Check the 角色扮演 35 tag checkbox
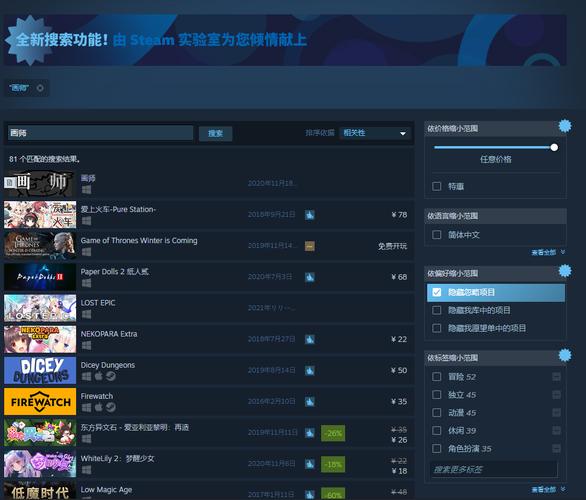Image resolution: width=586 pixels, height=500 pixels. tap(436, 448)
